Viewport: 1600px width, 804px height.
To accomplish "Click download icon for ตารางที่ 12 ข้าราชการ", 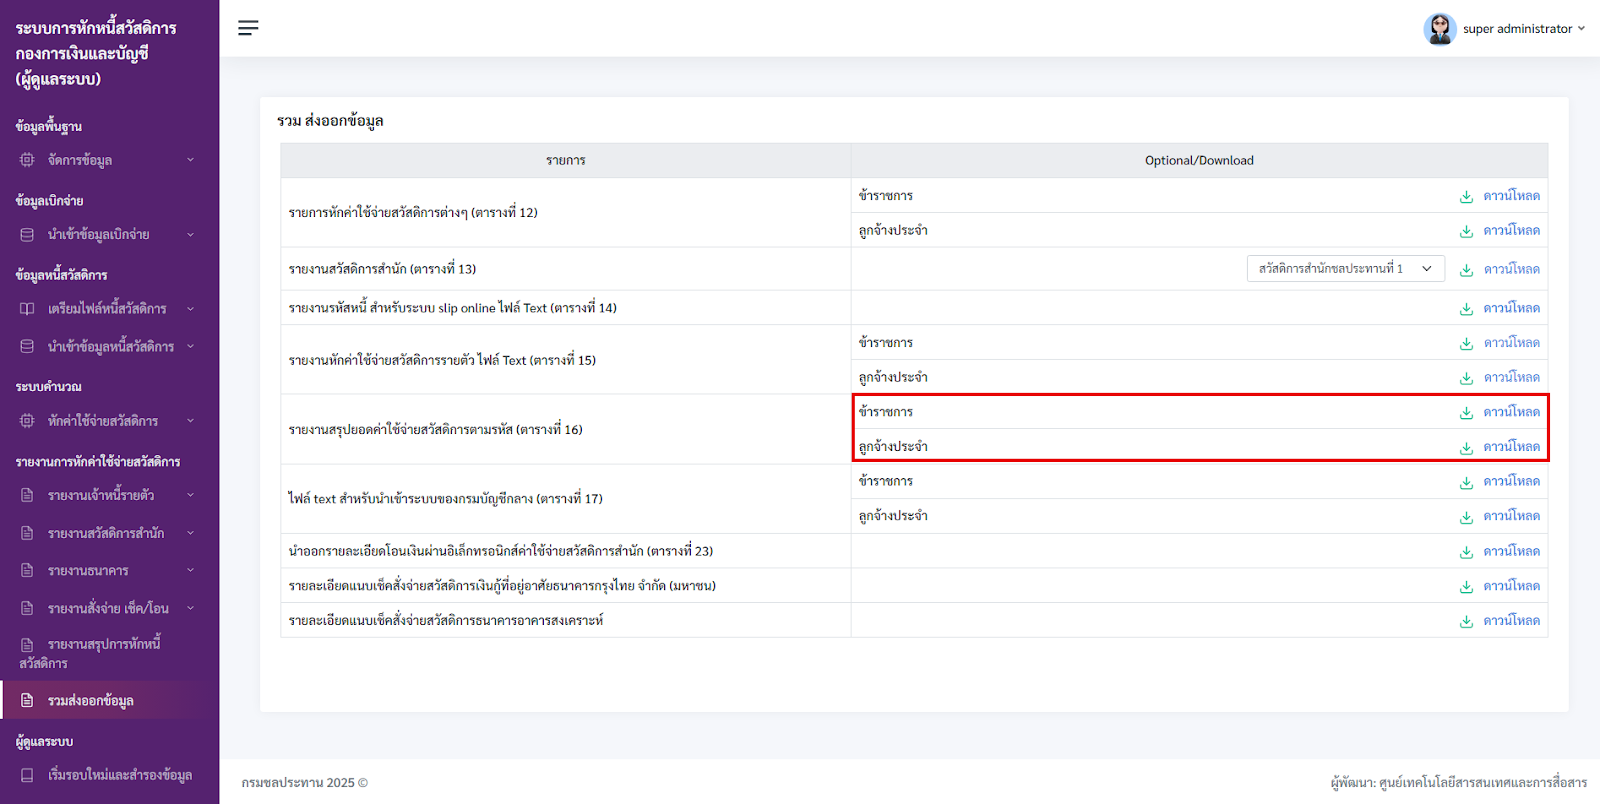I will click(1466, 196).
